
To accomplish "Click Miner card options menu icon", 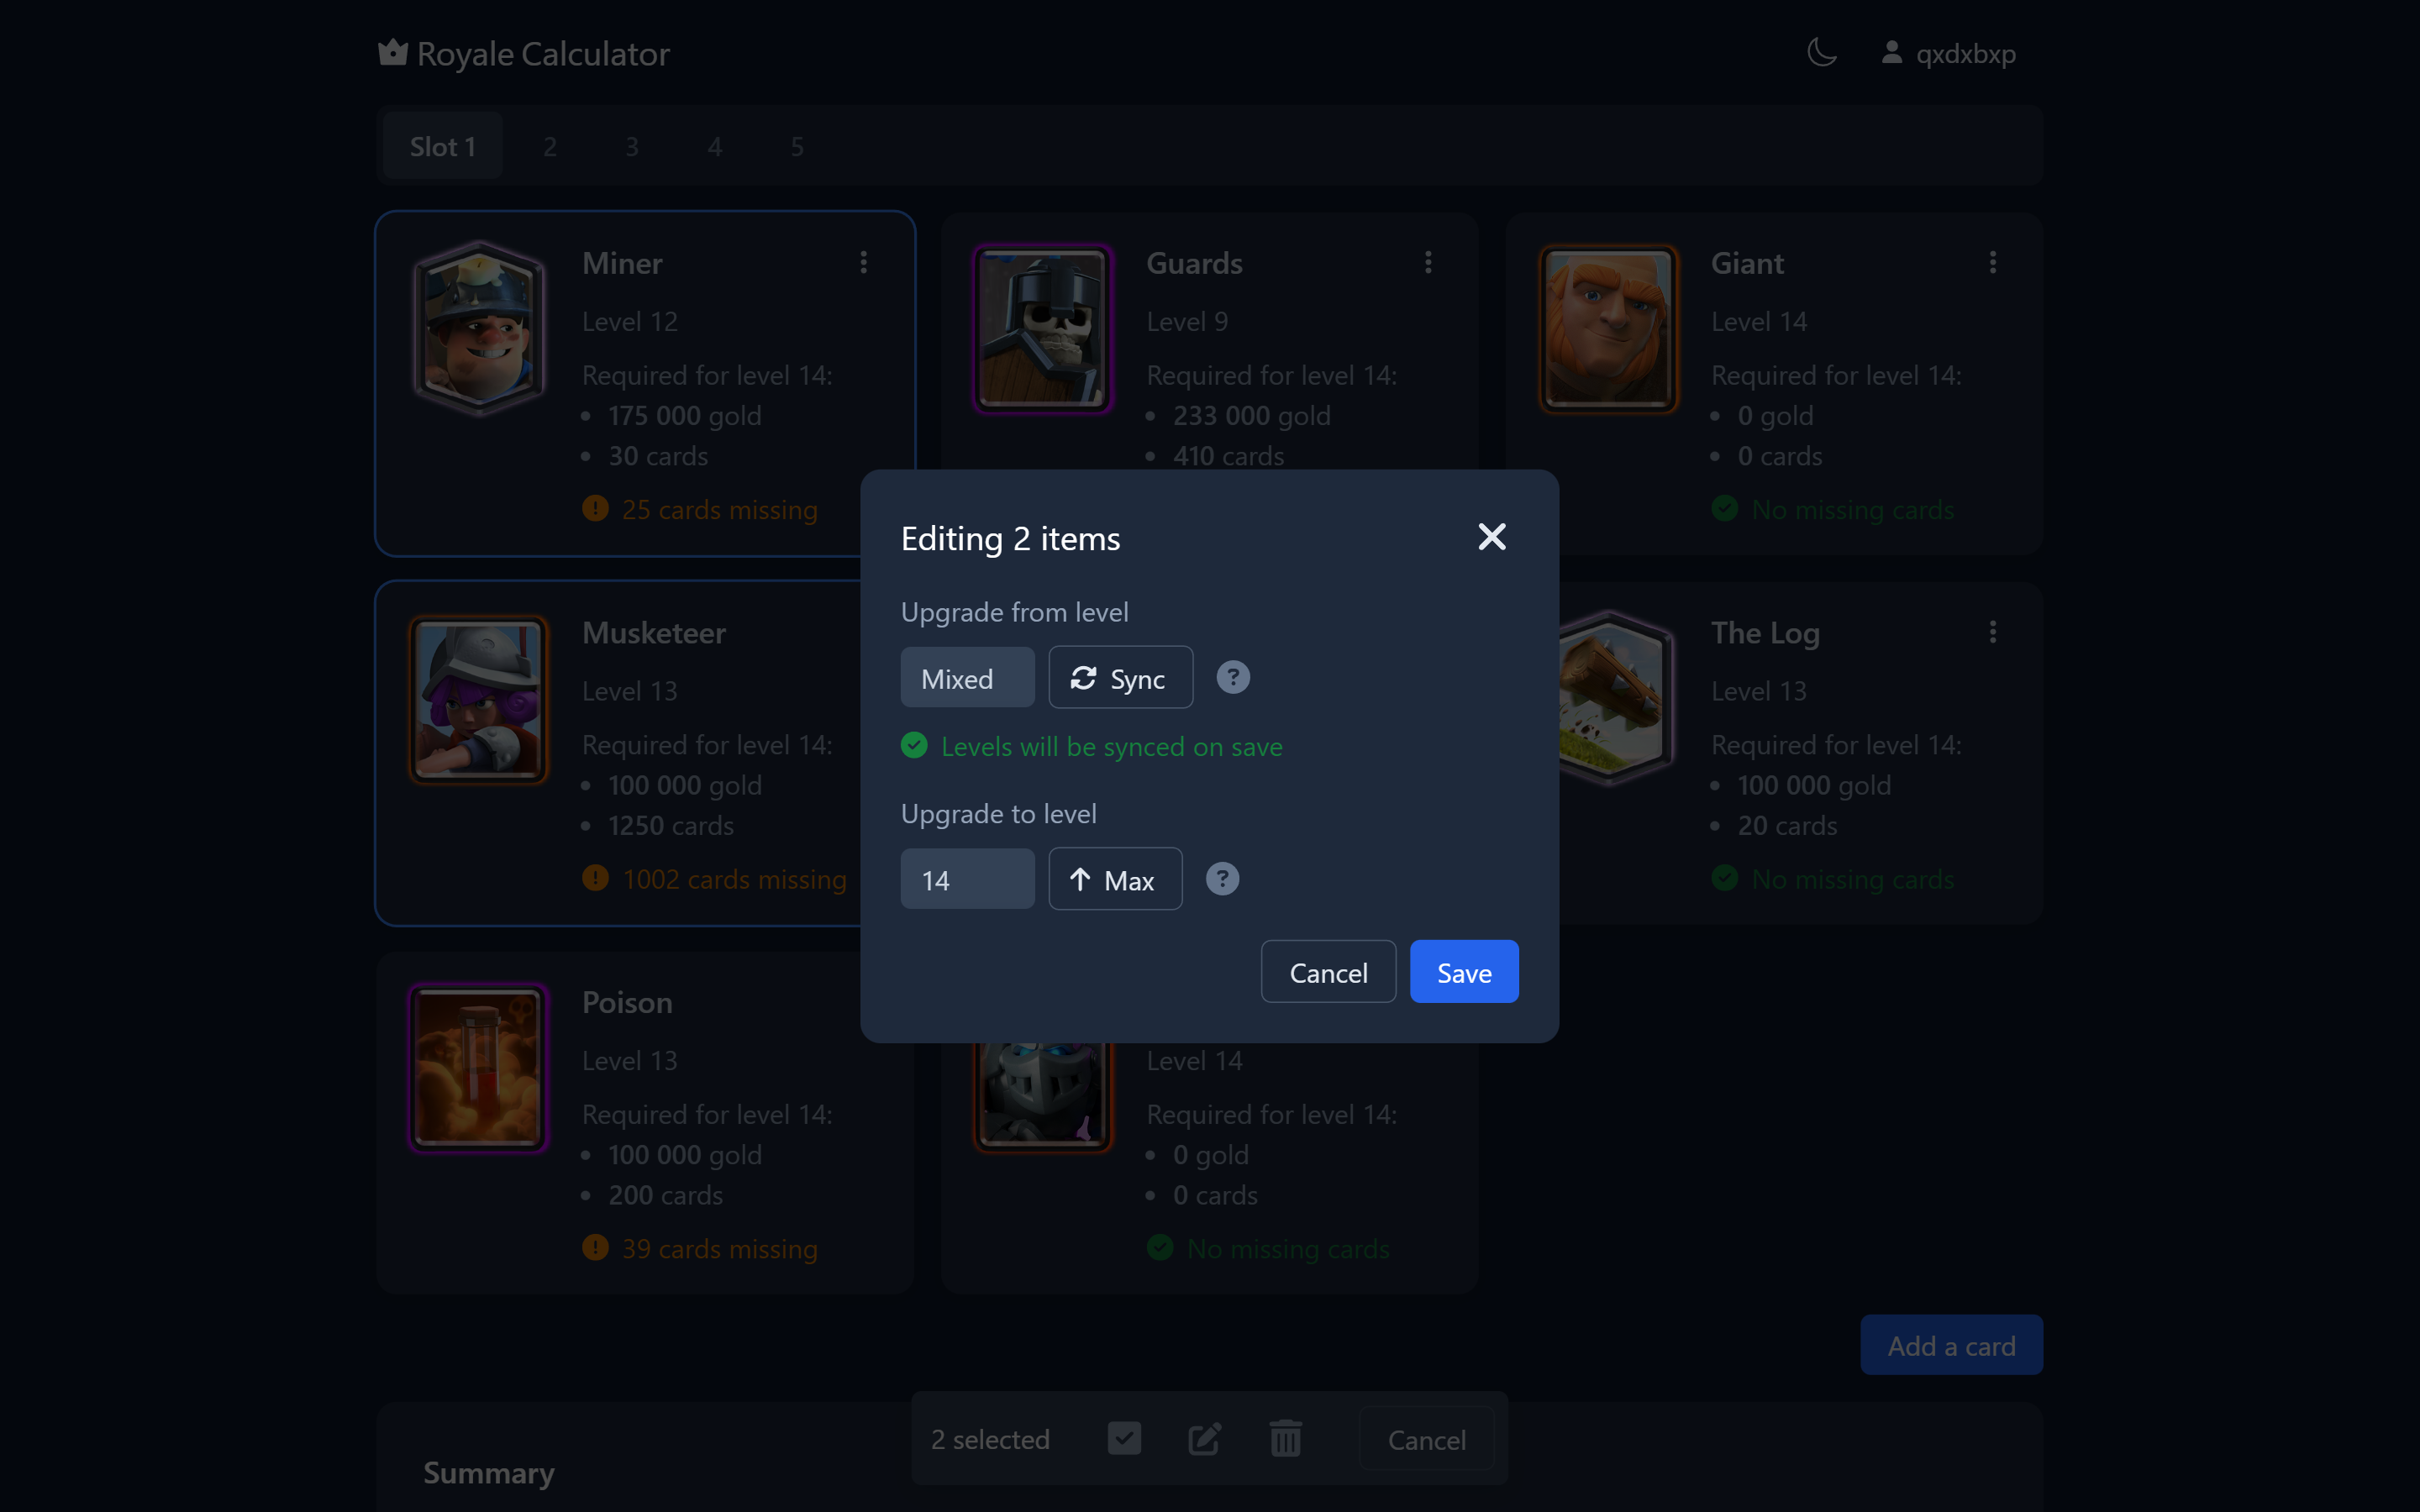I will pos(864,263).
